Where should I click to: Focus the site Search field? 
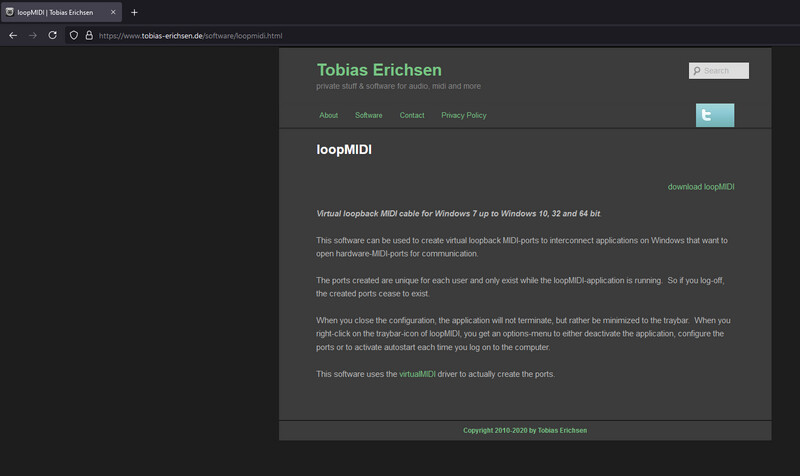coord(719,70)
